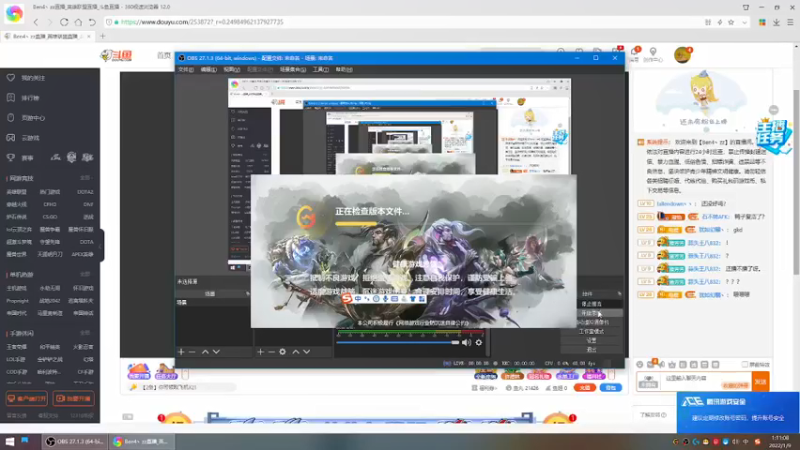Viewport: 800px width, 450px height.
Task: Mute audio with speaker icon in OBS mixer
Action: pyautogui.click(x=466, y=343)
